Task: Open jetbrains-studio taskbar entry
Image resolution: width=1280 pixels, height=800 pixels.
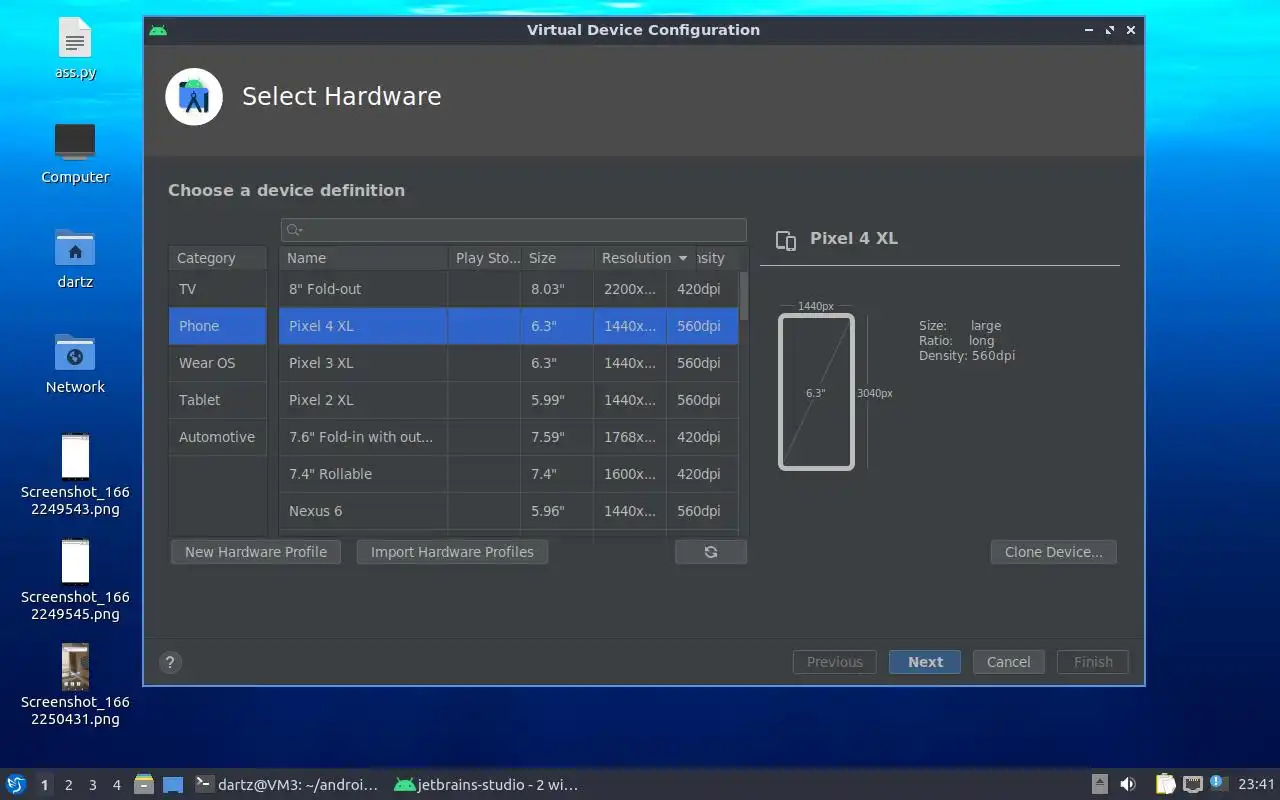Action: pyautogui.click(x=487, y=785)
